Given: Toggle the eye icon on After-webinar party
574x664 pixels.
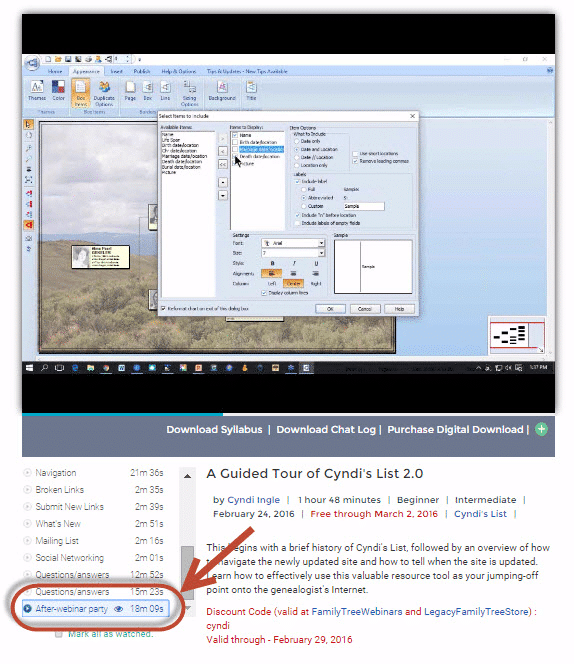Looking at the screenshot, I should (x=119, y=609).
